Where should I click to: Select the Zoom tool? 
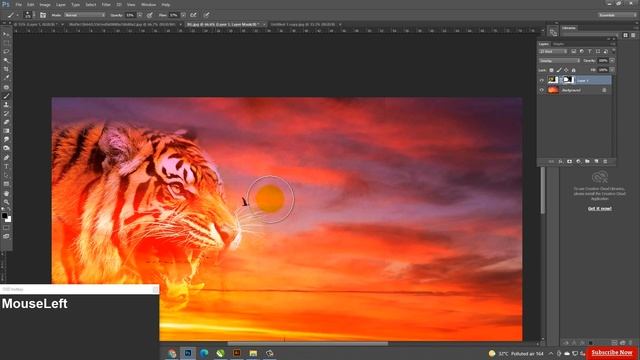(x=6, y=202)
